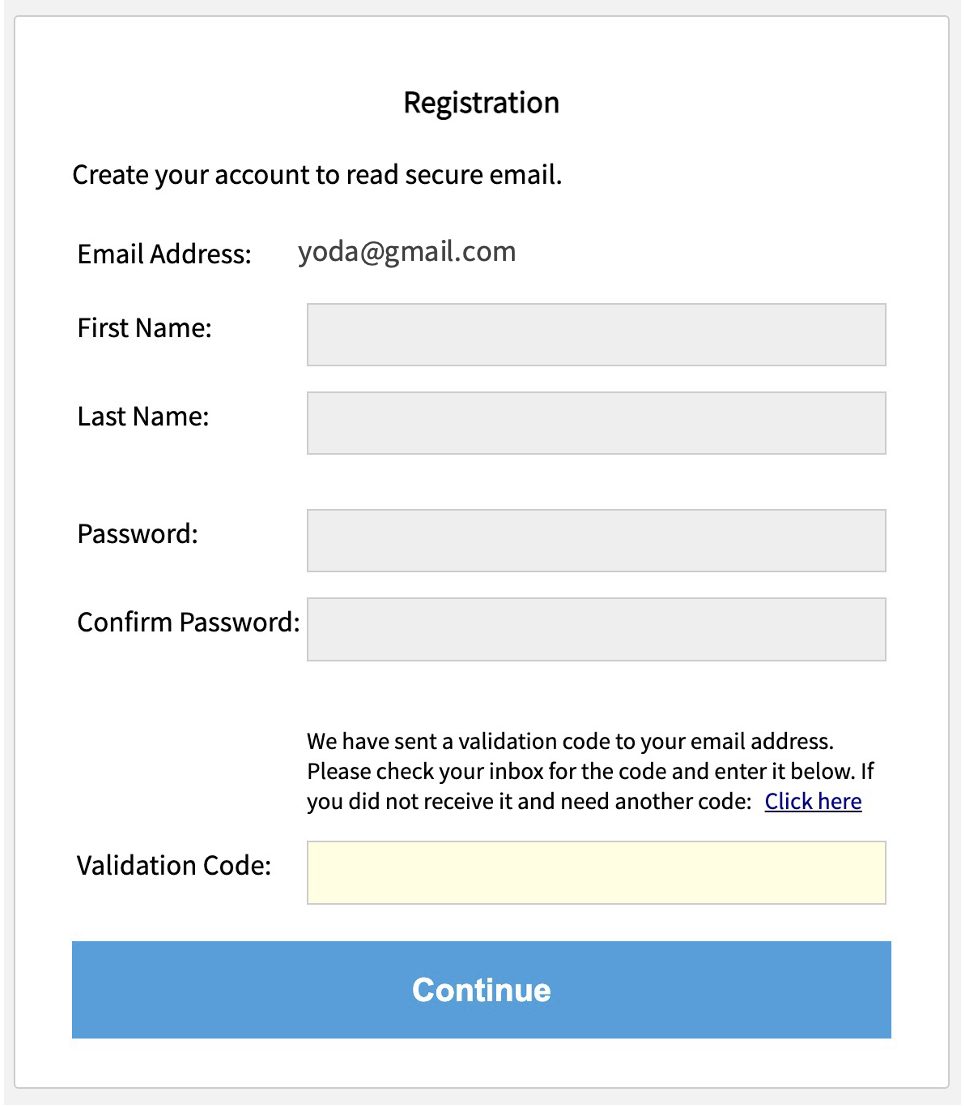Viewport: 966px width, 1106px height.
Task: Click the "We have sent a validation code" line
Action: pos(570,742)
